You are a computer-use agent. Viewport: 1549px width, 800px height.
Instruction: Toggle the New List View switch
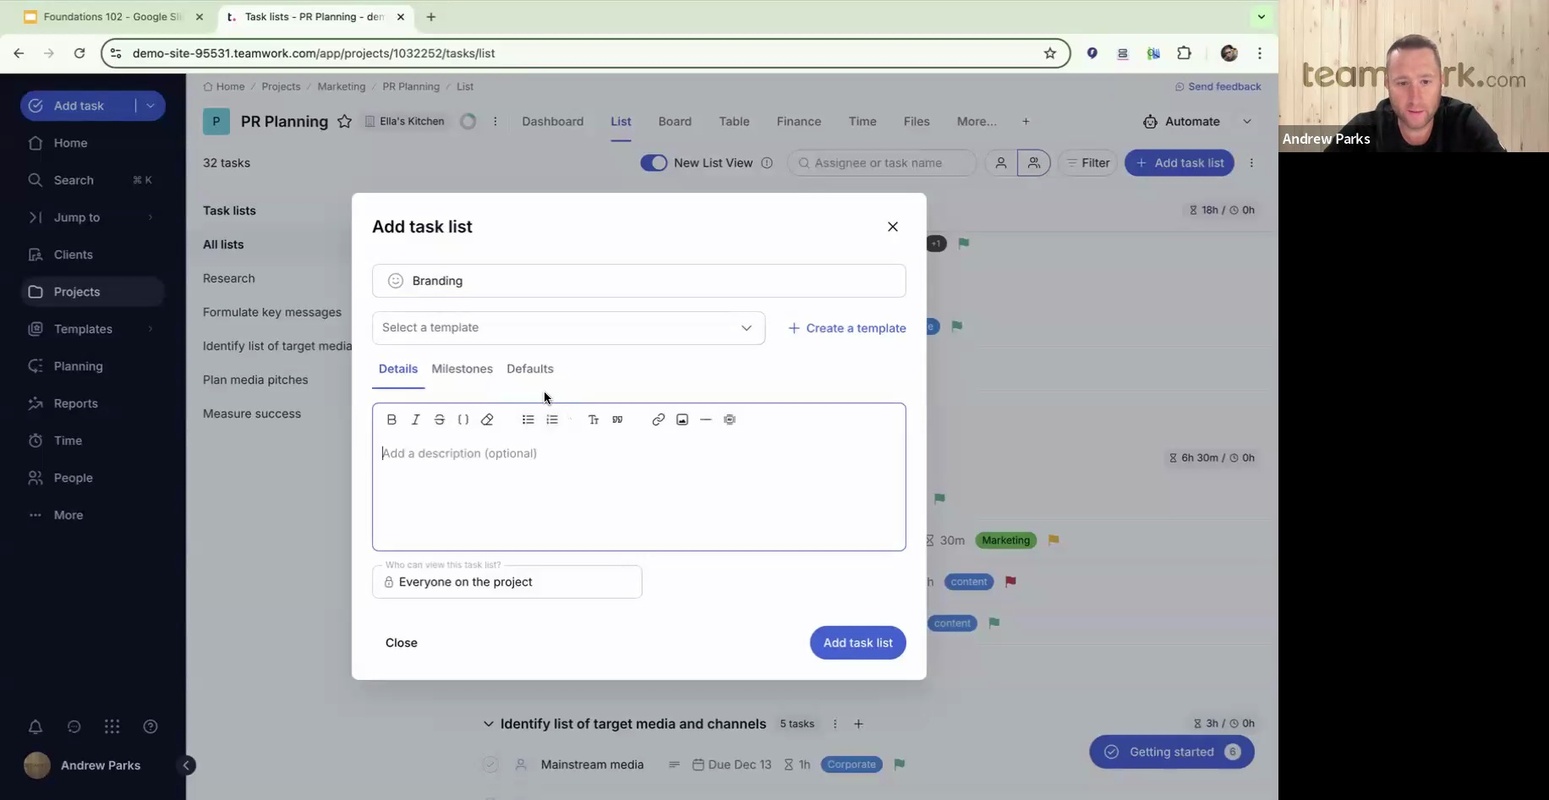(x=654, y=163)
